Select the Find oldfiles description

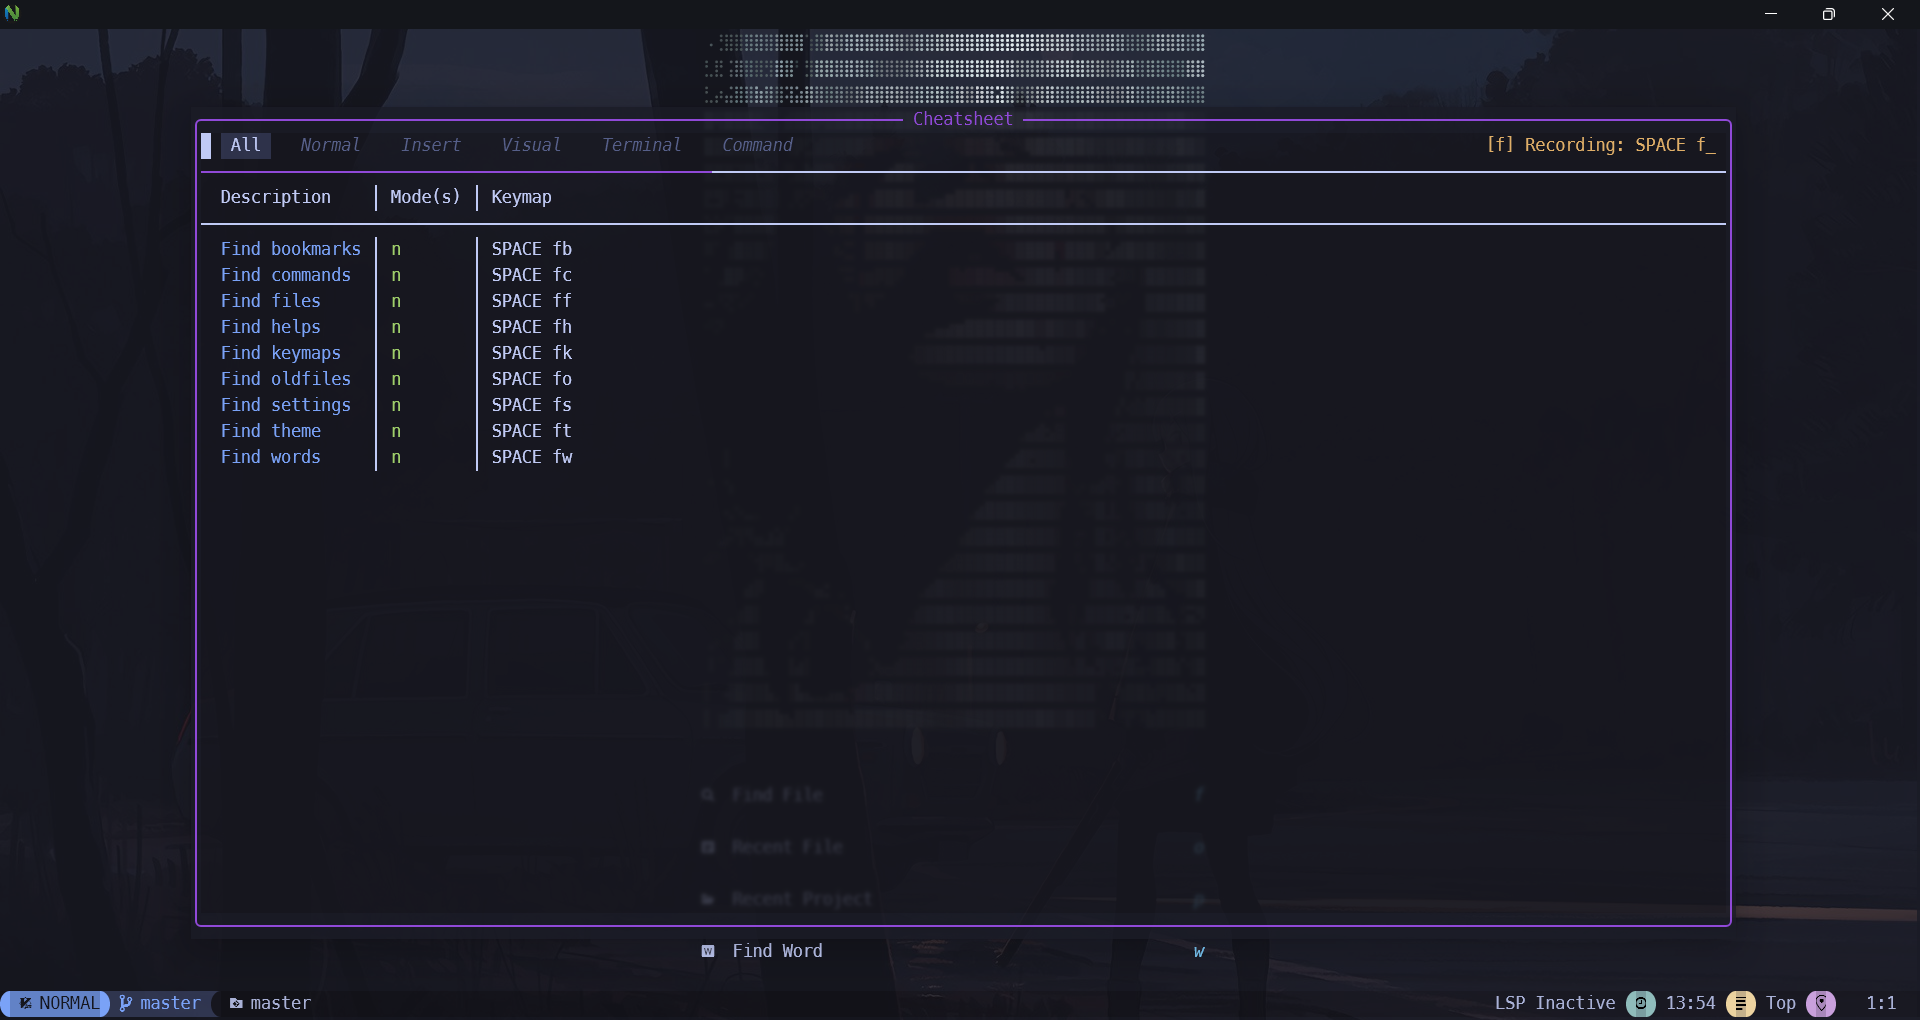coord(286,379)
